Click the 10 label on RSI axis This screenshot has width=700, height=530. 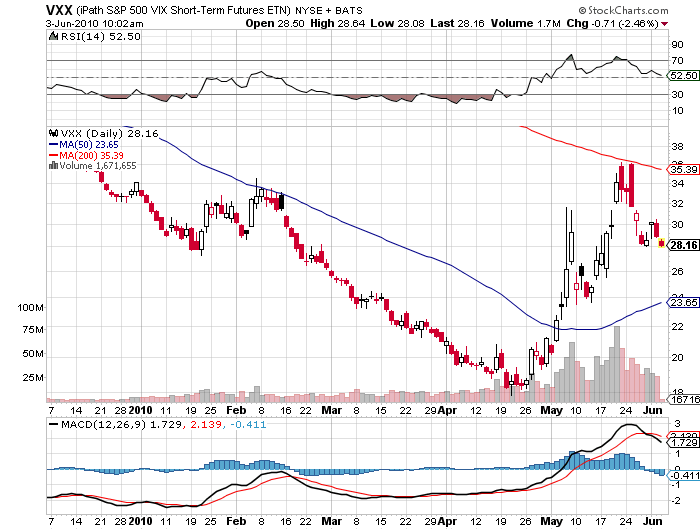(x=677, y=110)
